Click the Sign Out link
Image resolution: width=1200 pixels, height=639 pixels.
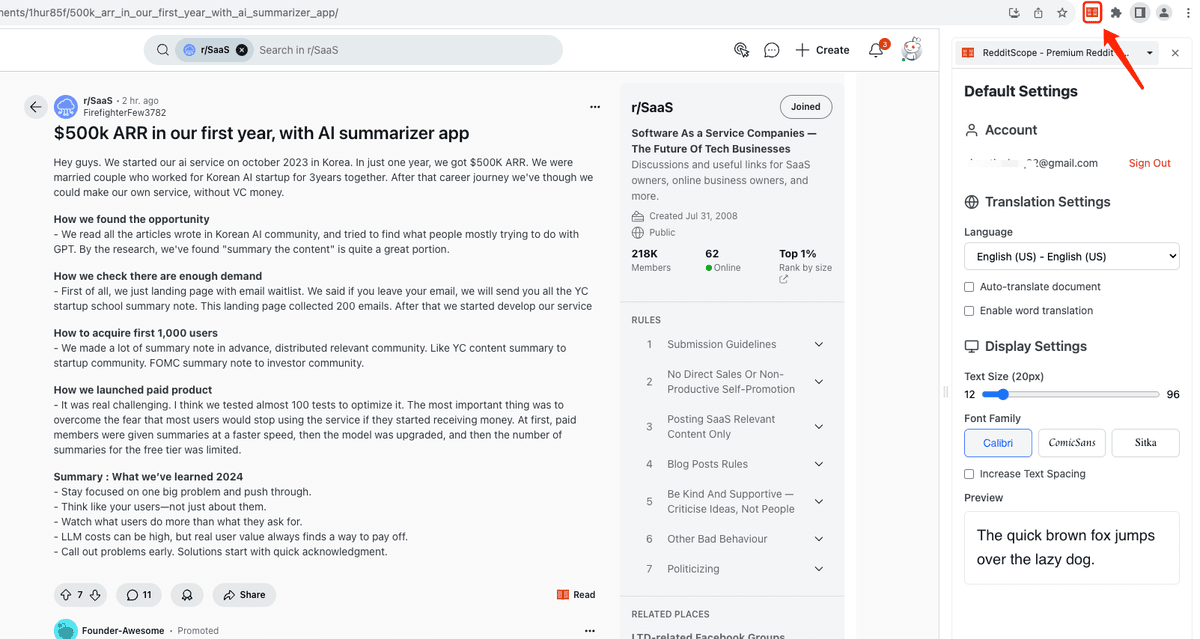(1149, 163)
